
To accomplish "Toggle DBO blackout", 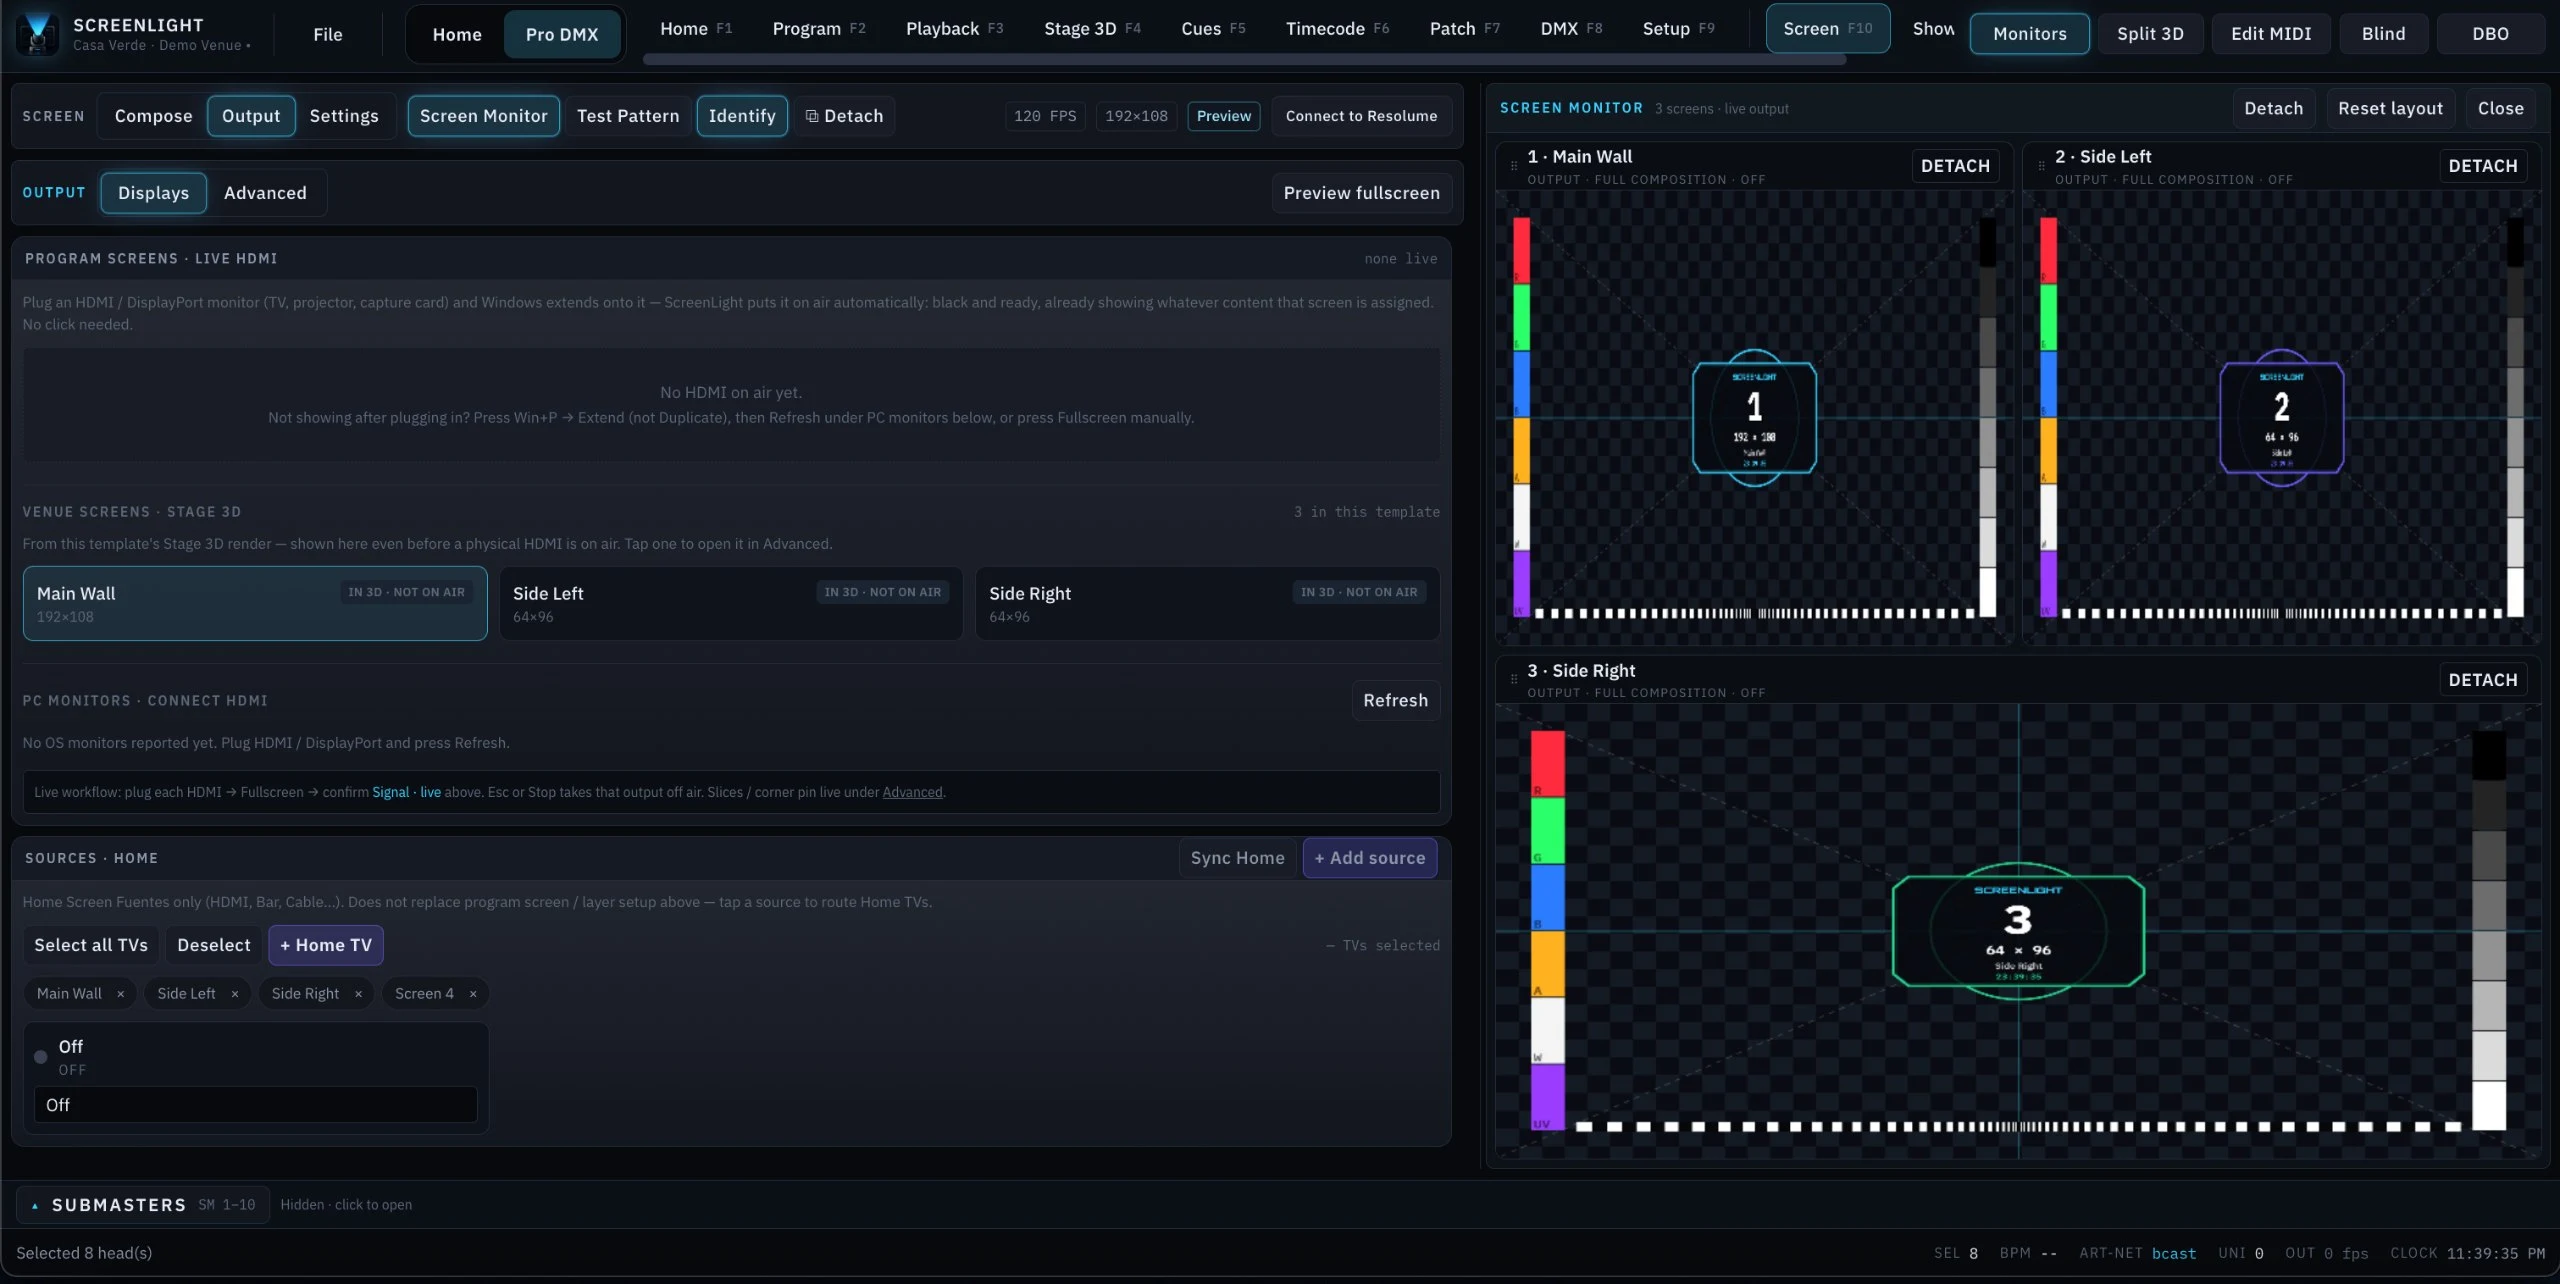I will click(2490, 34).
